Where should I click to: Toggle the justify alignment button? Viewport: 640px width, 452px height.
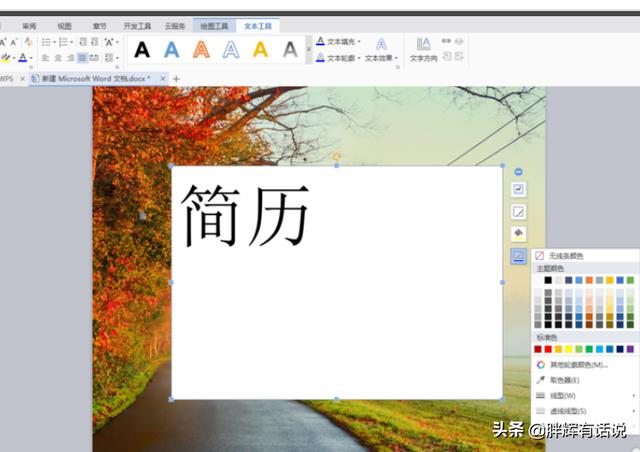click(82, 58)
